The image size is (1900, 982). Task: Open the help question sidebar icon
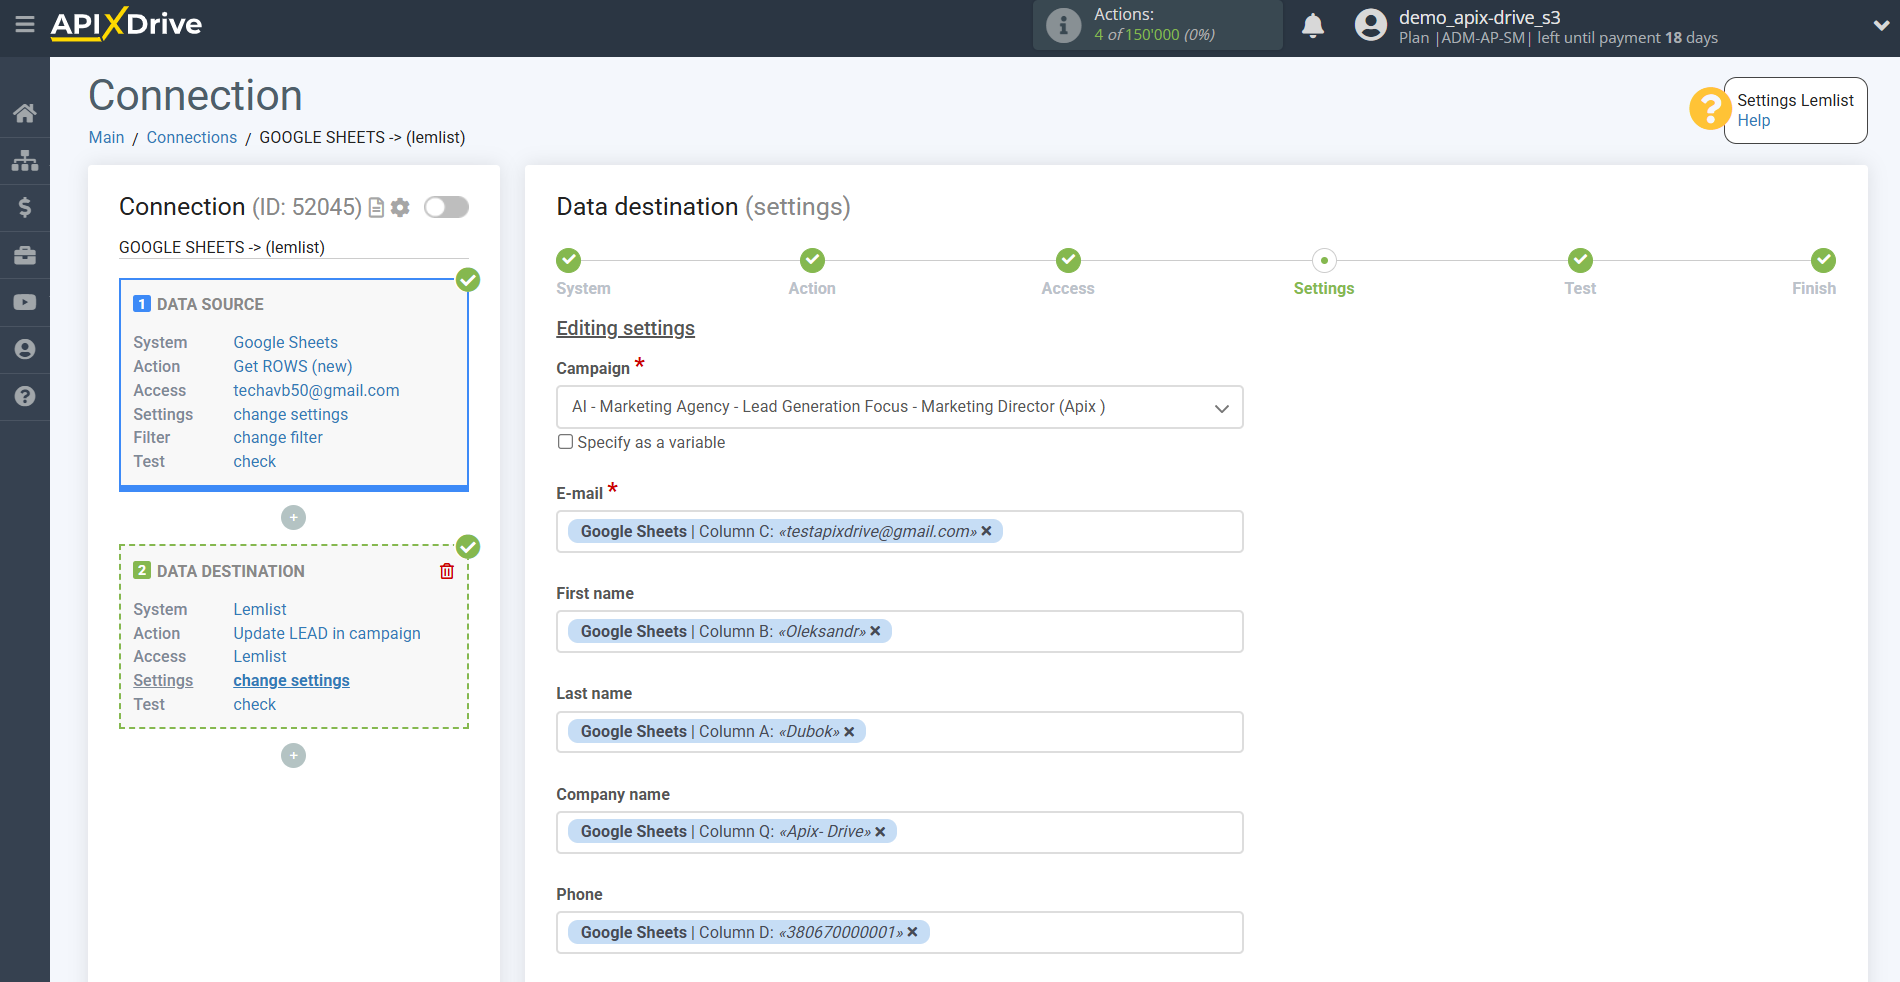pos(25,396)
